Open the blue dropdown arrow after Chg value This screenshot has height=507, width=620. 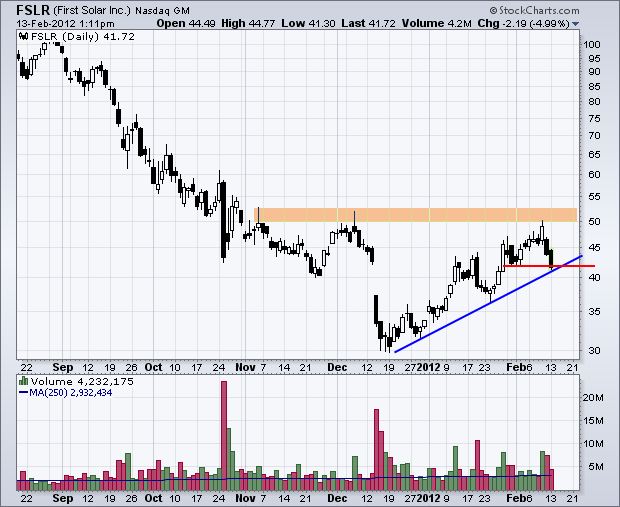coord(575,24)
